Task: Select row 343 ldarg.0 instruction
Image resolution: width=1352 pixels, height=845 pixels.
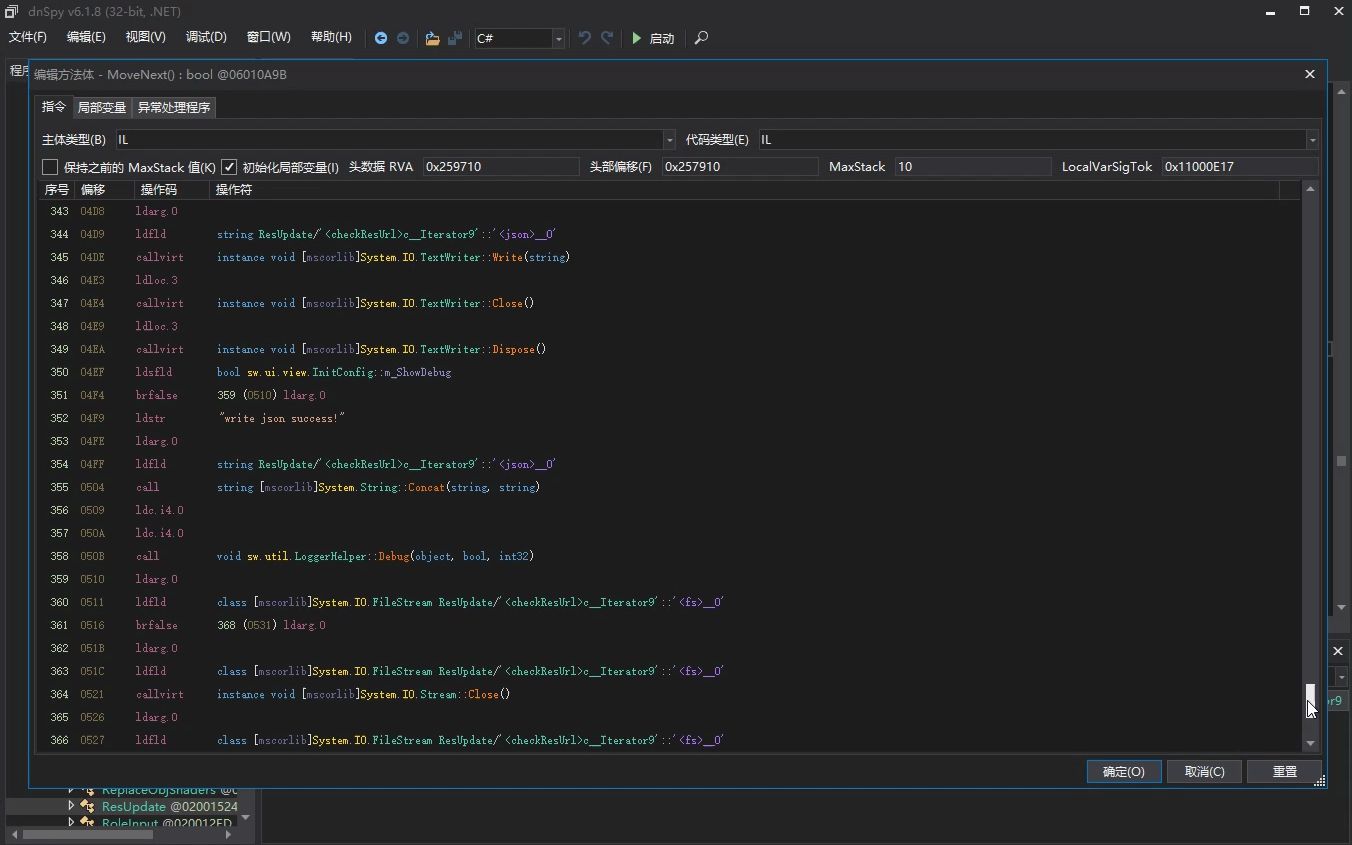Action: 670,211
